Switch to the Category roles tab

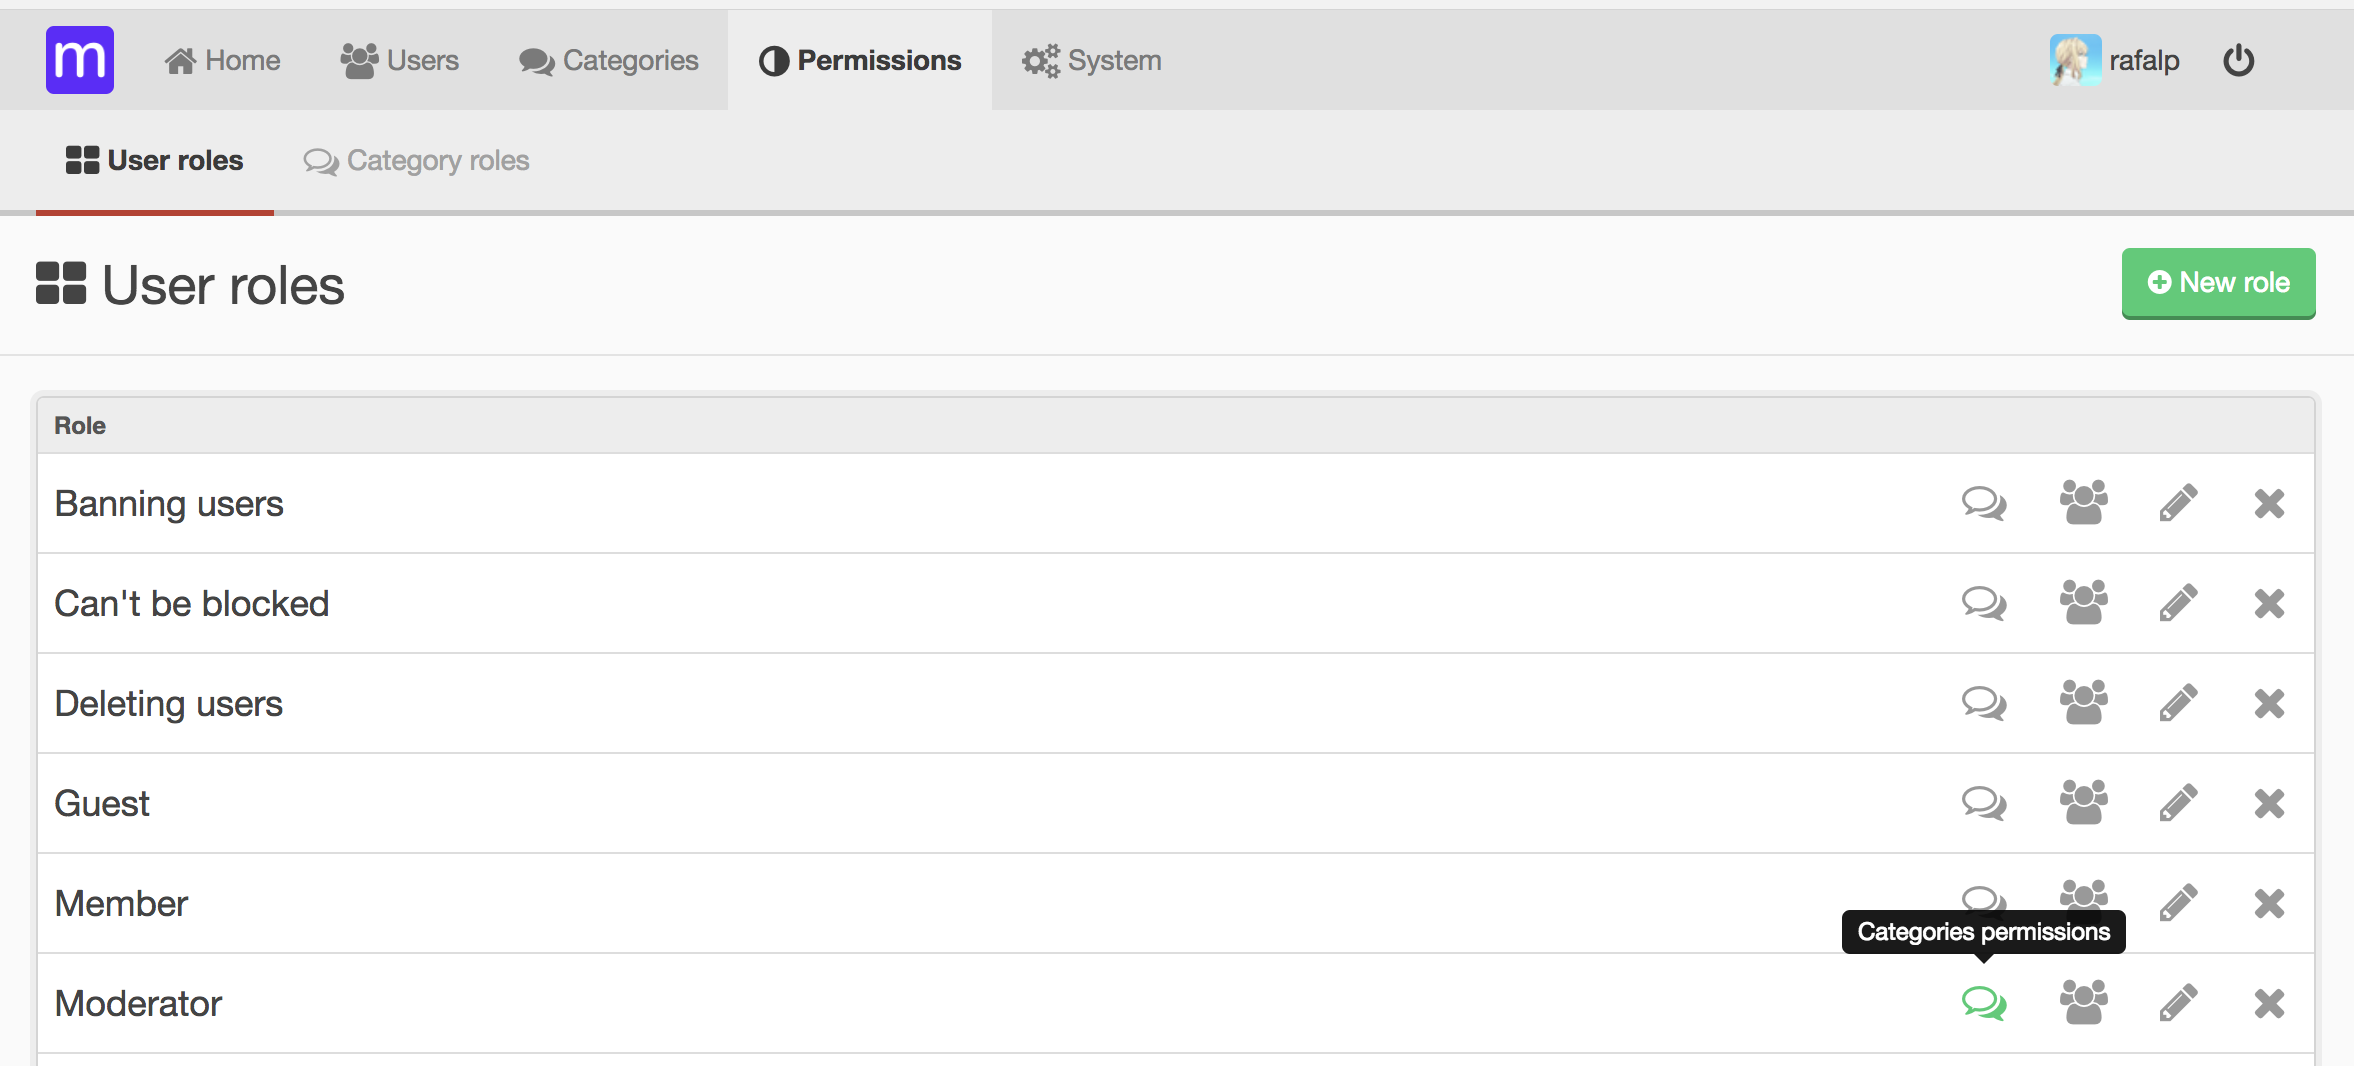pyautogui.click(x=416, y=161)
